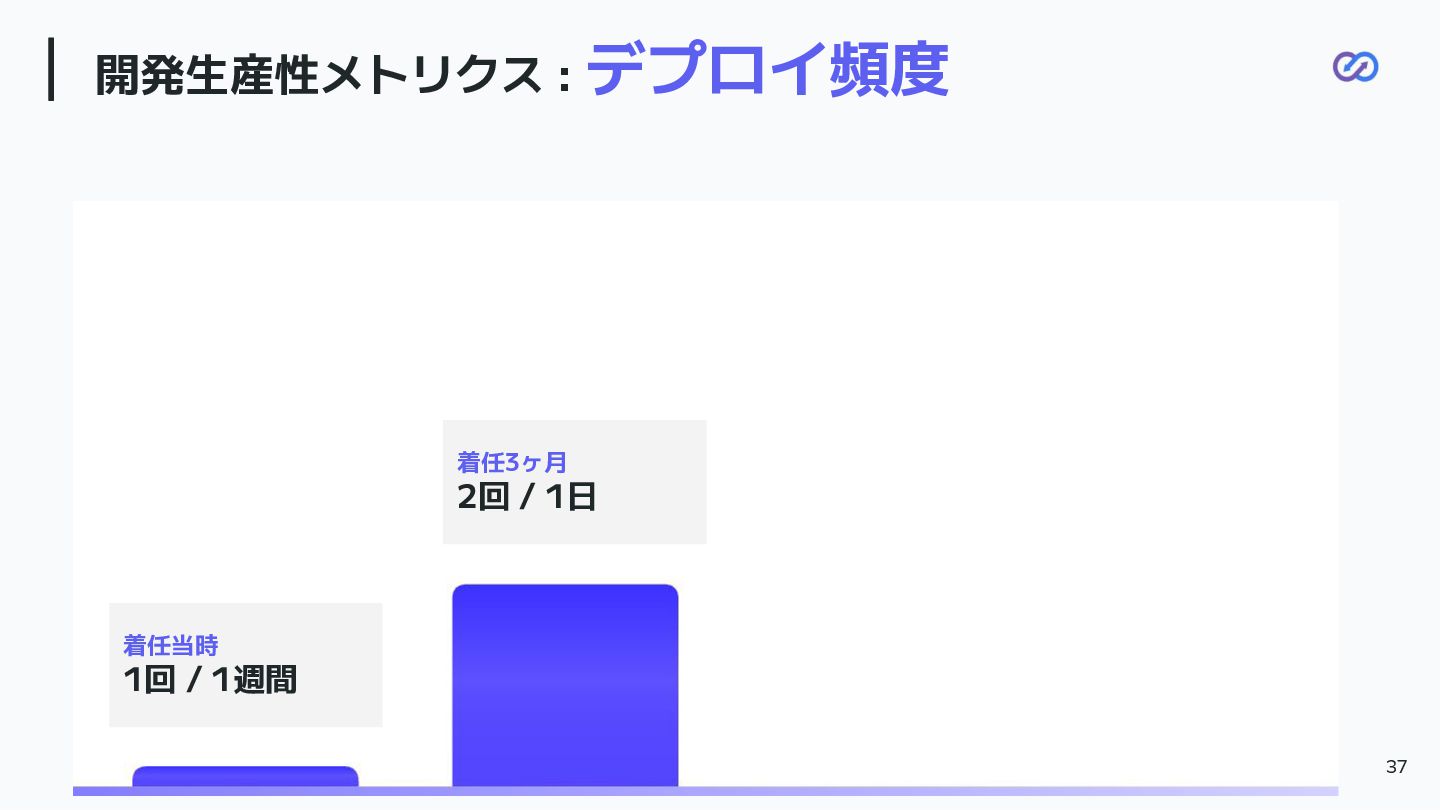This screenshot has height=810, width=1440.
Task: Click the デプロイ頻度 purple heading
Action: click(x=766, y=70)
